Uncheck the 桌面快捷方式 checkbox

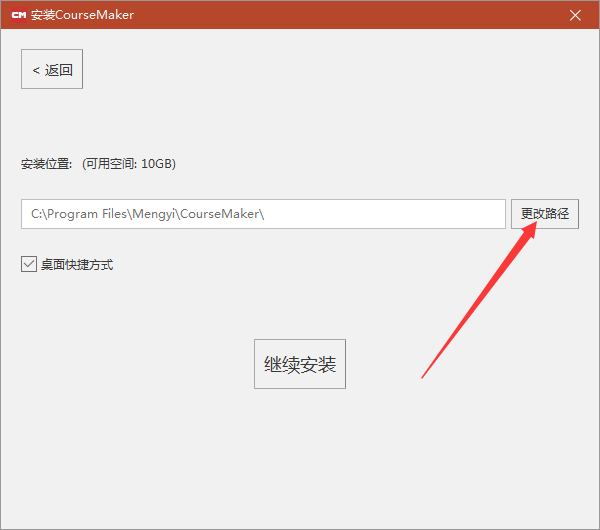coord(29,264)
